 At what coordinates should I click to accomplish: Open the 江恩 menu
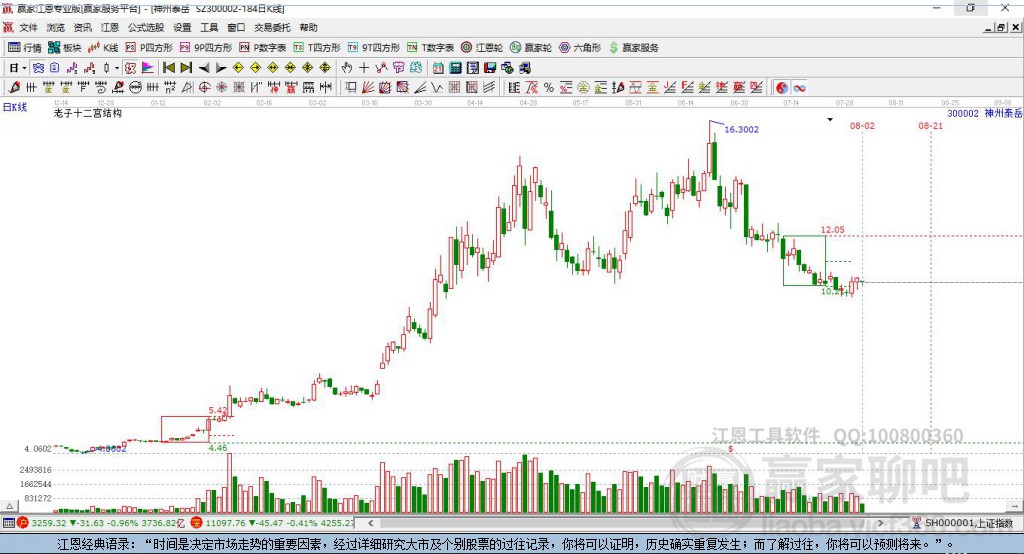(x=110, y=27)
